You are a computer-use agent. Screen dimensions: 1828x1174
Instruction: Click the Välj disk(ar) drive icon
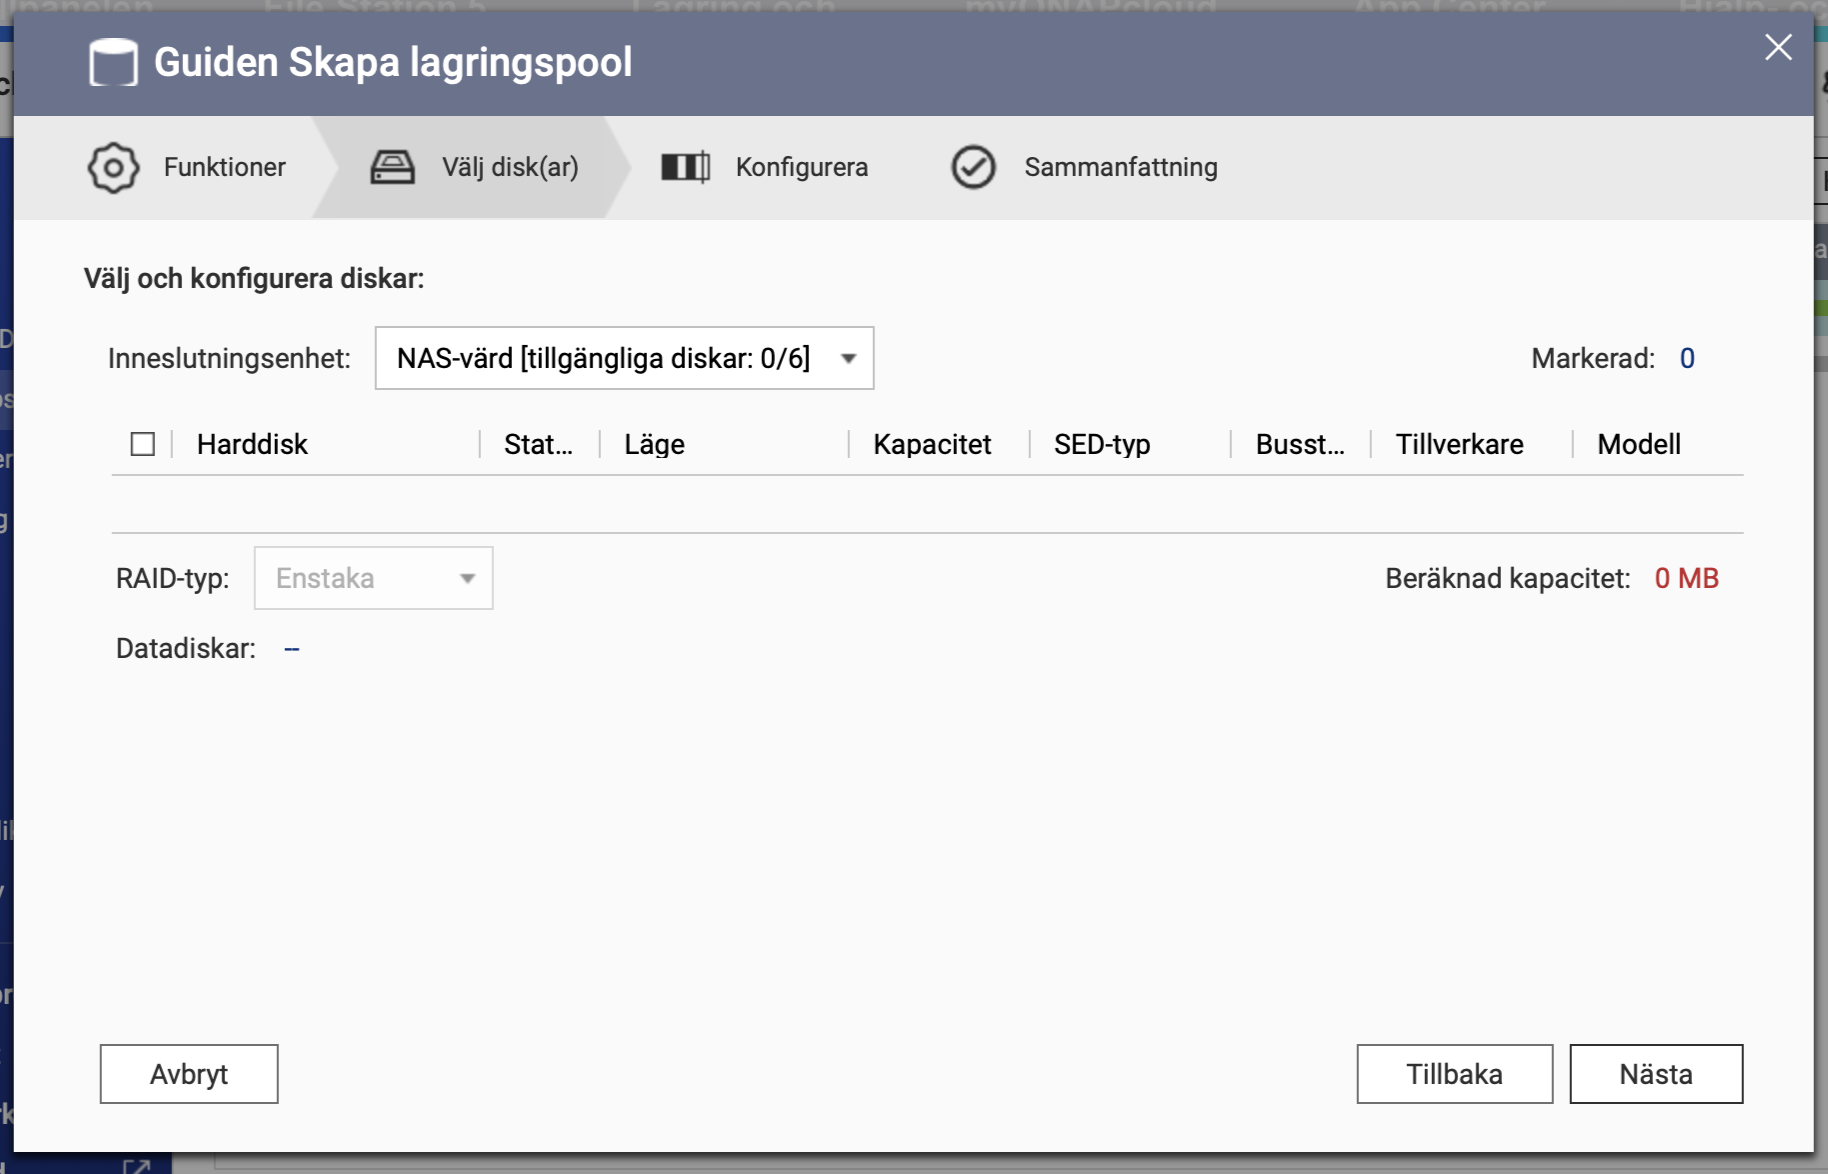[x=392, y=167]
